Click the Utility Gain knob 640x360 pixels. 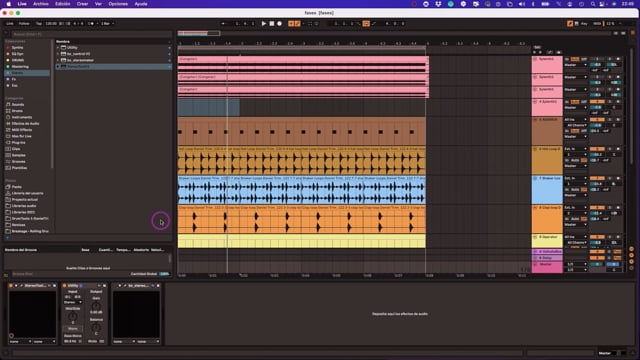pyautogui.click(x=96, y=307)
